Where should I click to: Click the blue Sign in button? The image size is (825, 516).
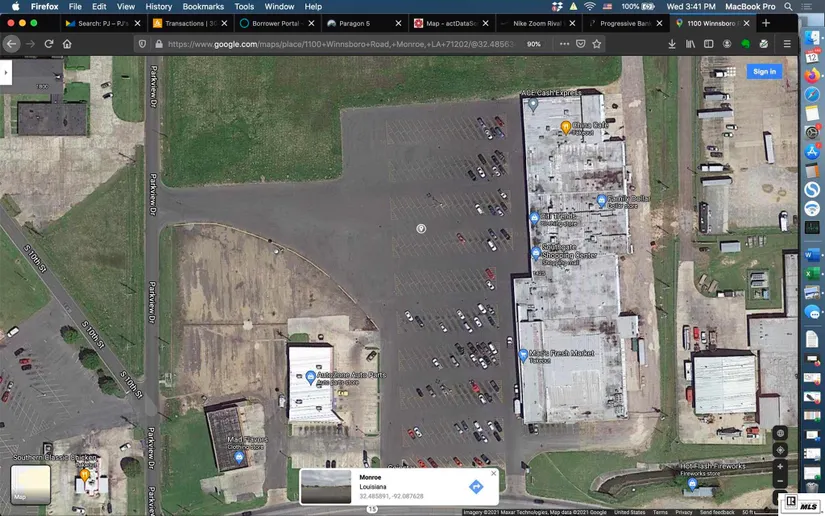(764, 71)
